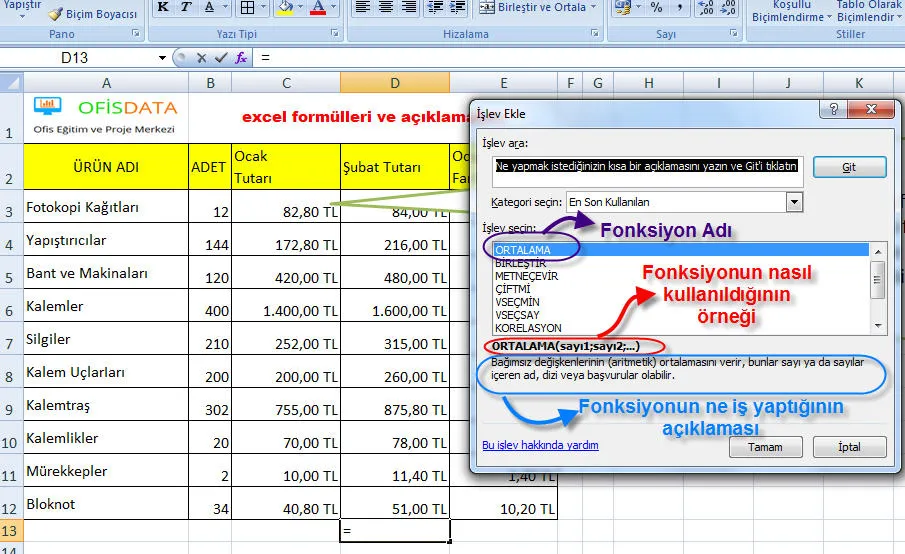905x554 pixels.
Task: Open the Kategori seçin dropdown
Action: click(794, 202)
